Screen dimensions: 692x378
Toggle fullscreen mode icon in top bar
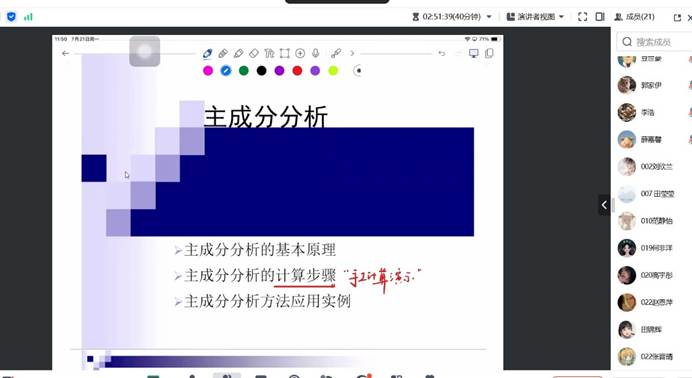pyautogui.click(x=583, y=17)
